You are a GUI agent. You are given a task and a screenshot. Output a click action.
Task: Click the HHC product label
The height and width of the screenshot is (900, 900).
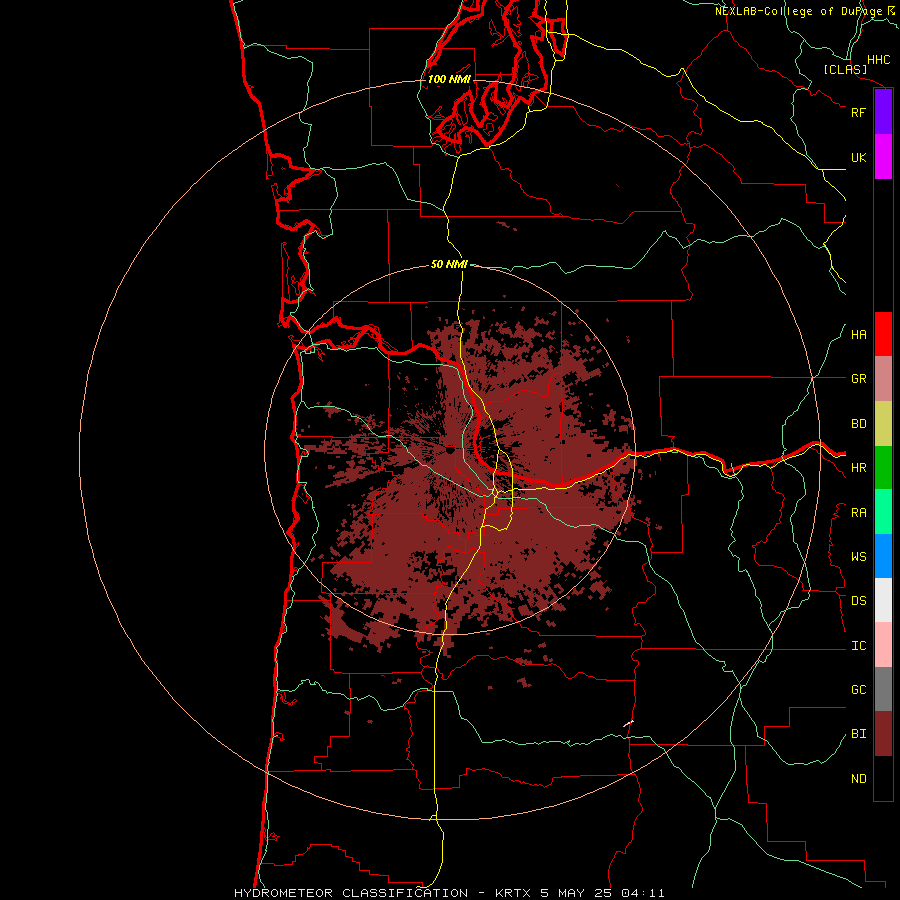[x=878, y=60]
